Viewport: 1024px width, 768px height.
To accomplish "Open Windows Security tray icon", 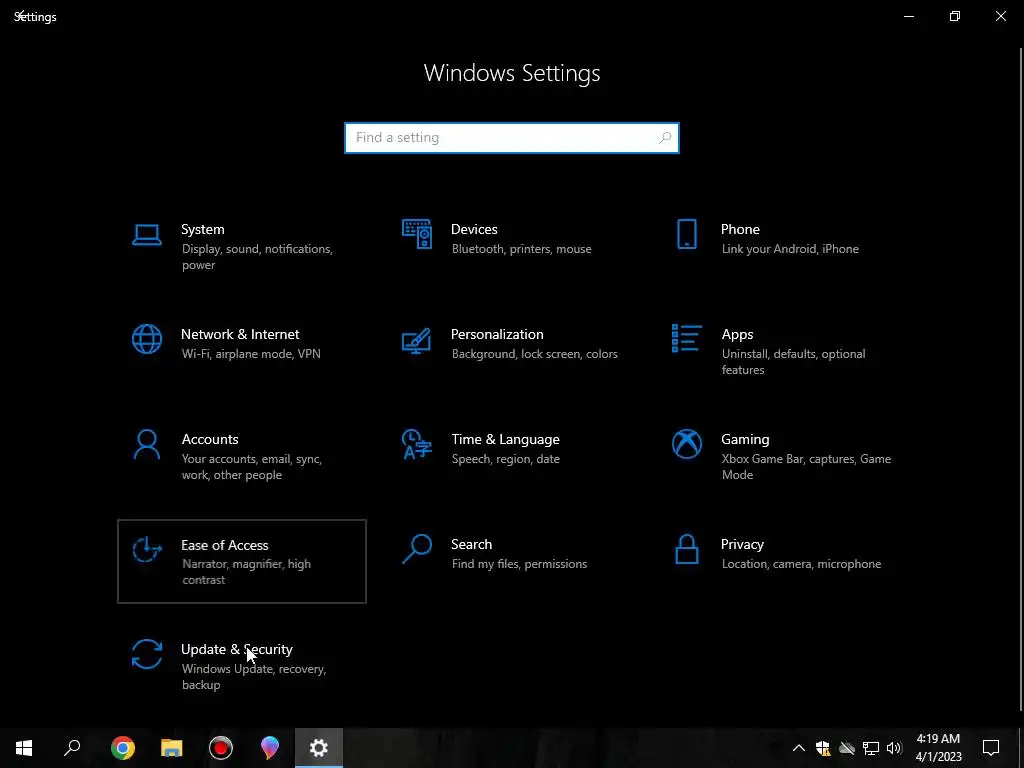I will [823, 748].
